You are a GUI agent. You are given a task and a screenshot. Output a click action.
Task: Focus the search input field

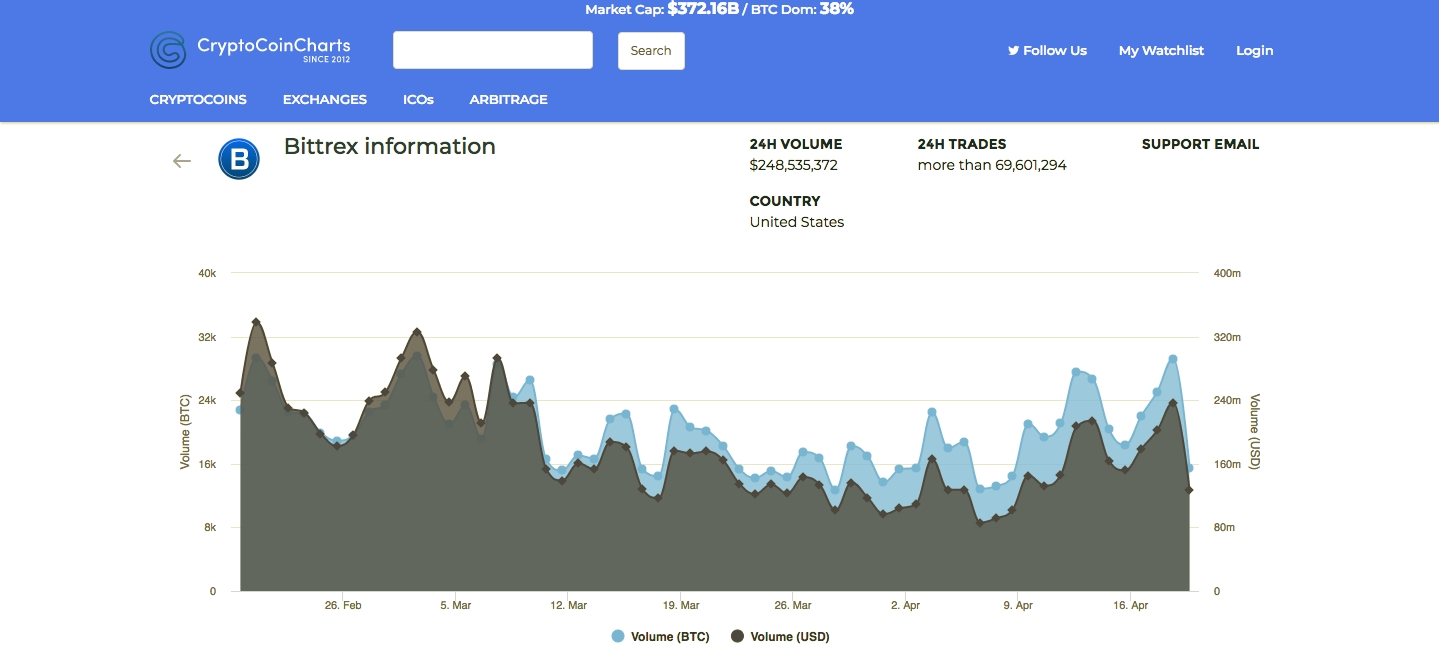coord(493,50)
